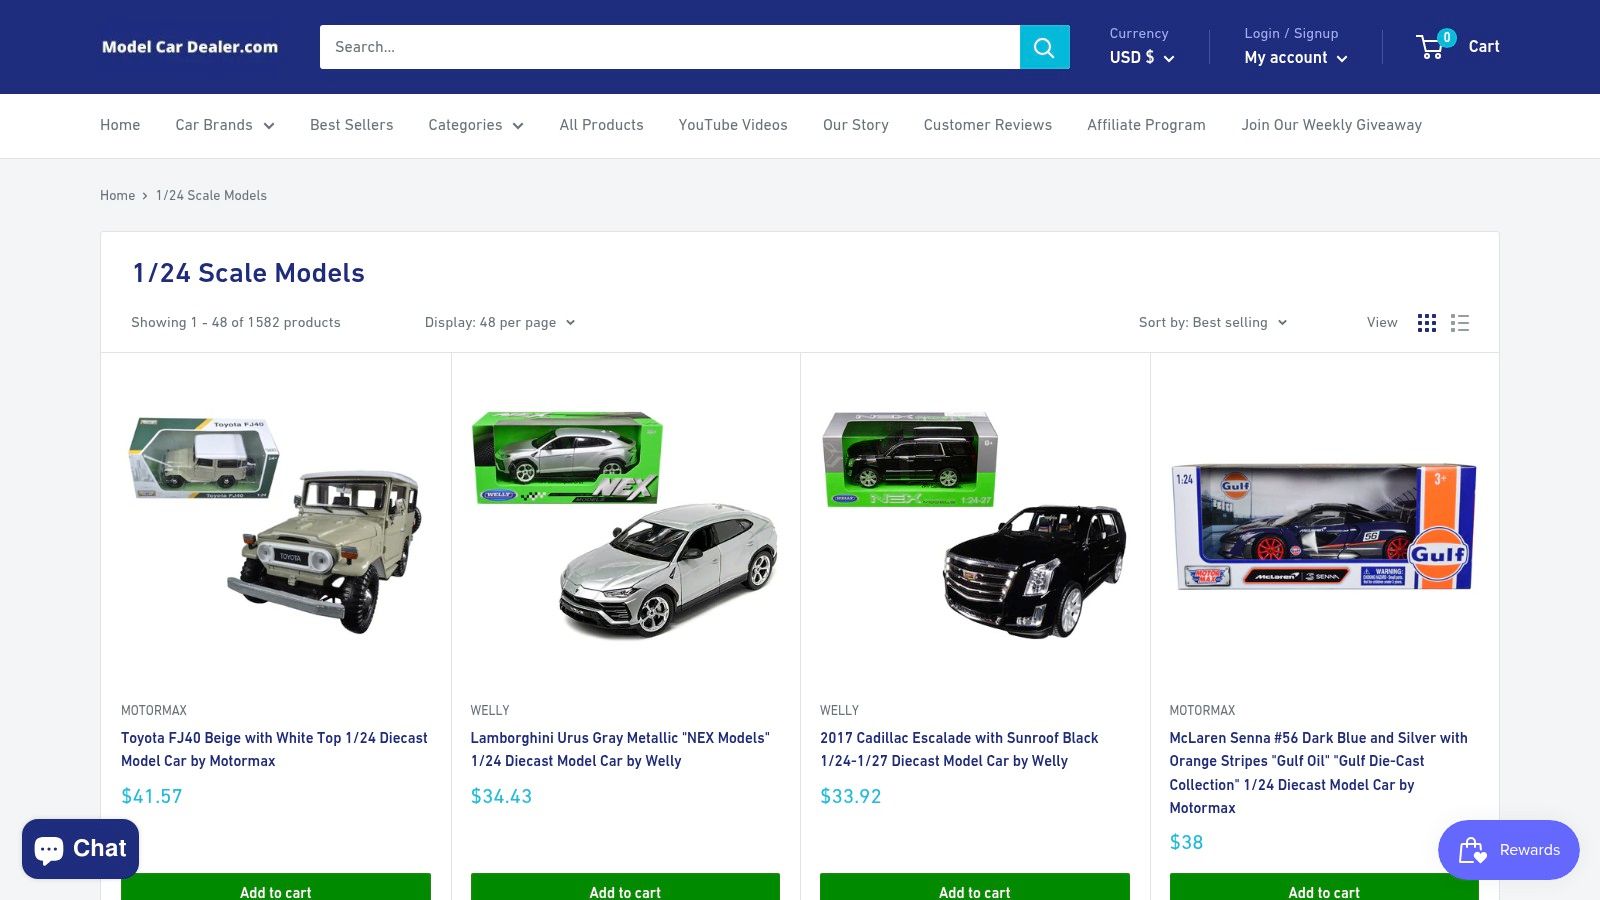
Task: Focus the Search input field
Action: click(x=669, y=47)
